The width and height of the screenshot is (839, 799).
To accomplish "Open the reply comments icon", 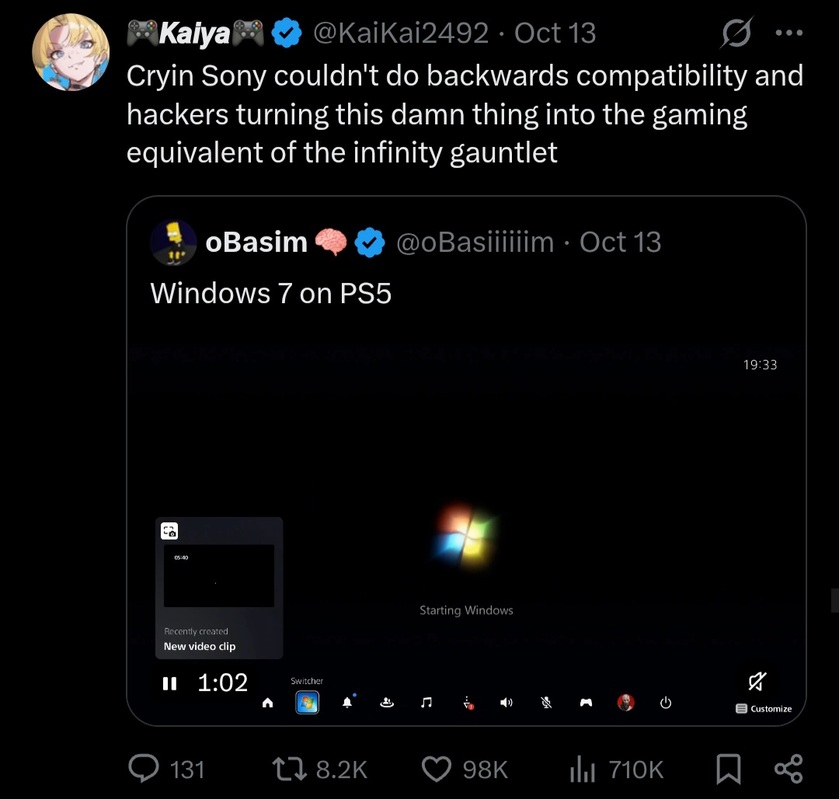I will tap(143, 769).
